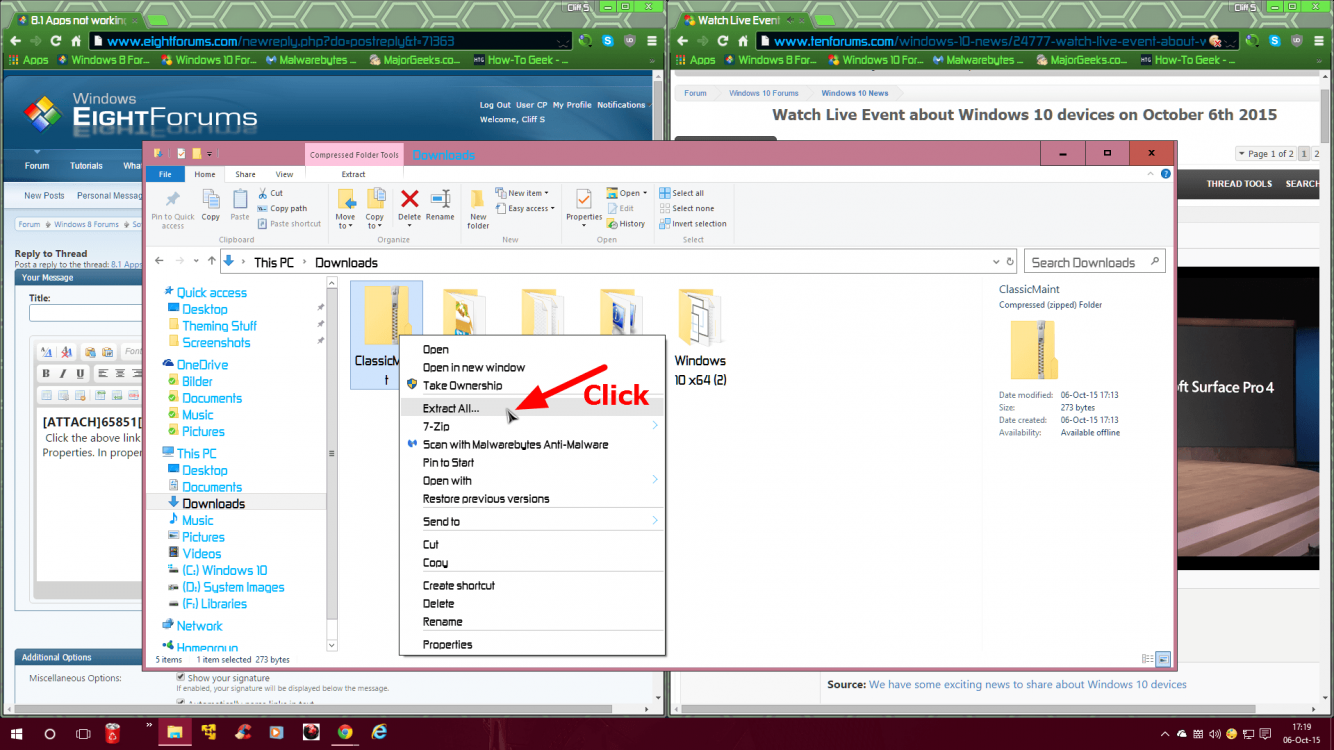Click the refresh icon in address bar
This screenshot has width=1334, height=750.
(1009, 262)
